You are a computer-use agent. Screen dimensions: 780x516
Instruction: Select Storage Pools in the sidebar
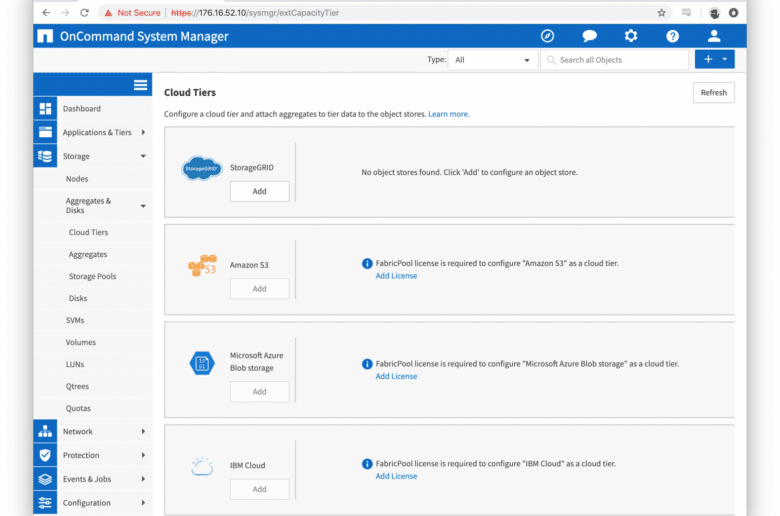(93, 276)
